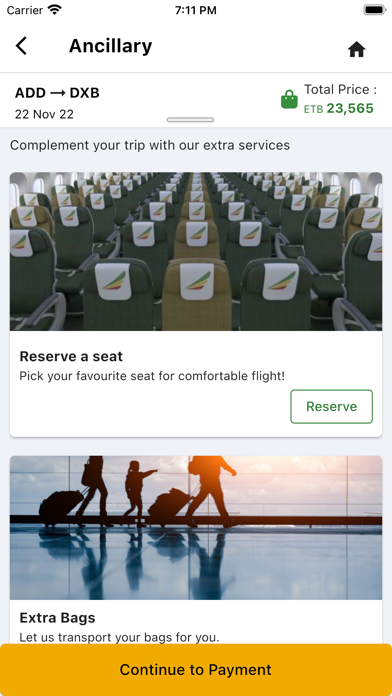Tap the ETB 23,565 total price

[x=339, y=108]
